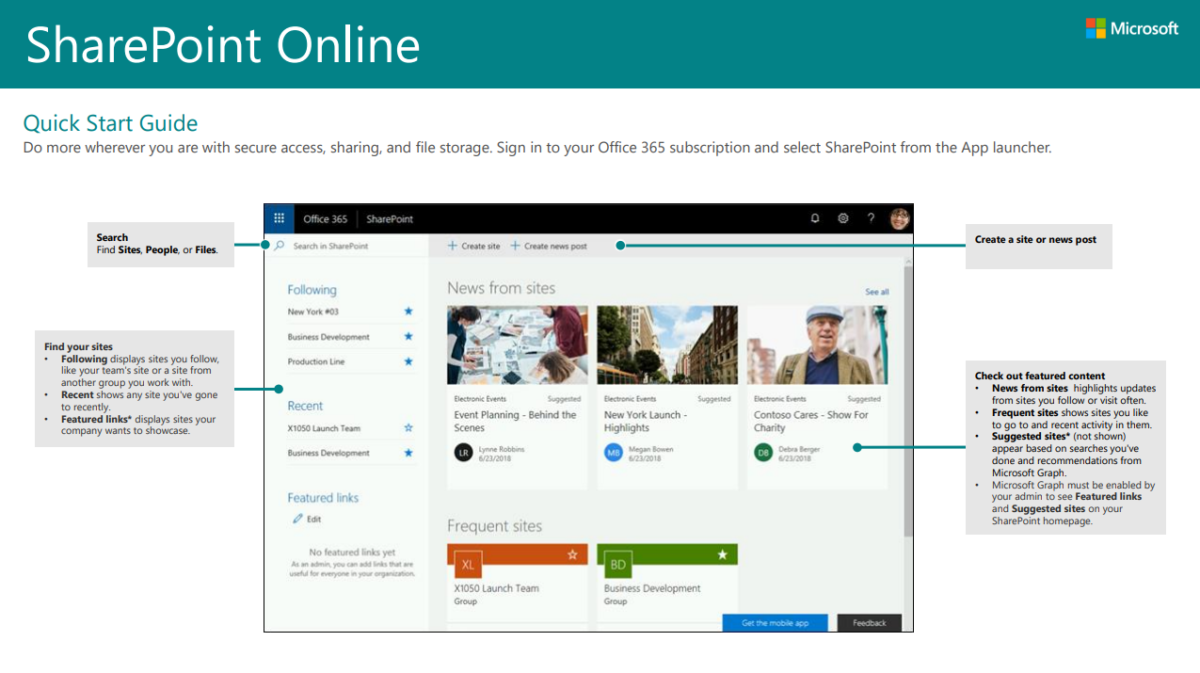Image resolution: width=1200 pixels, height=673 pixels.
Task: Open the X1050 Launch Team site tile icon
Action: [x=467, y=563]
